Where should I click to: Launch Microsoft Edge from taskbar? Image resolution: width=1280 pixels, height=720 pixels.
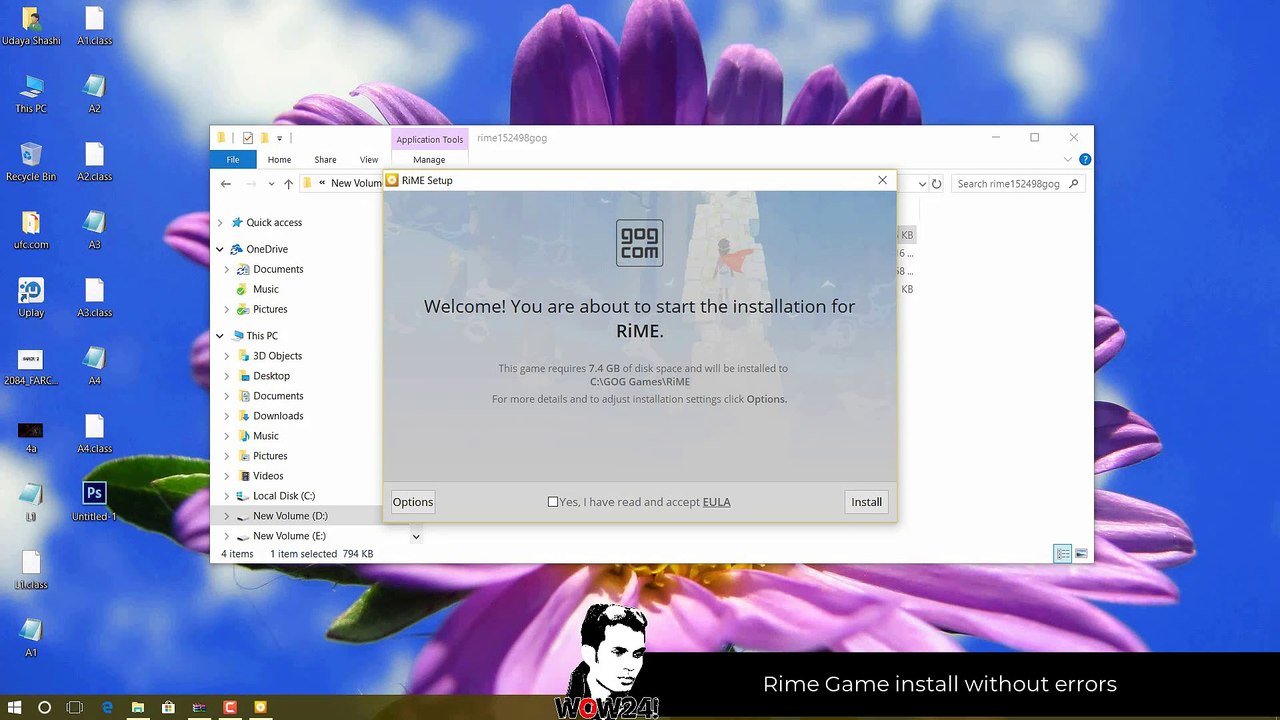coord(107,707)
